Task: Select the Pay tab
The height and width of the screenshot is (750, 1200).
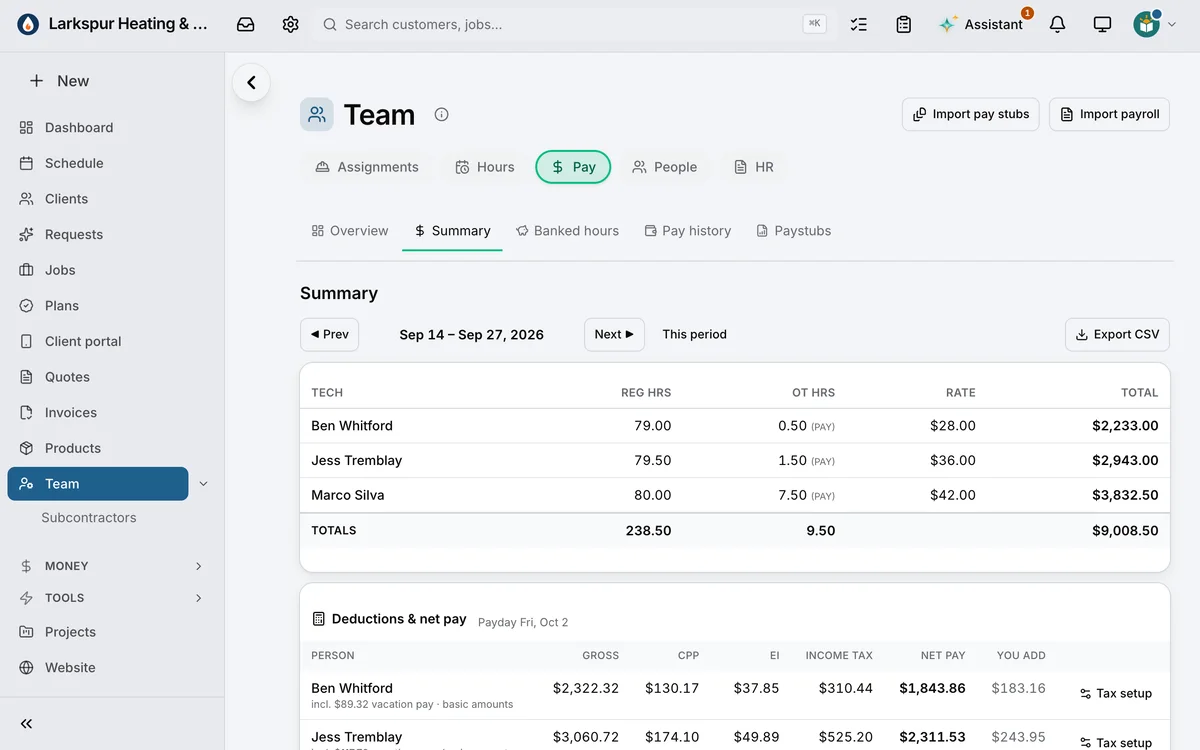Action: tap(573, 167)
